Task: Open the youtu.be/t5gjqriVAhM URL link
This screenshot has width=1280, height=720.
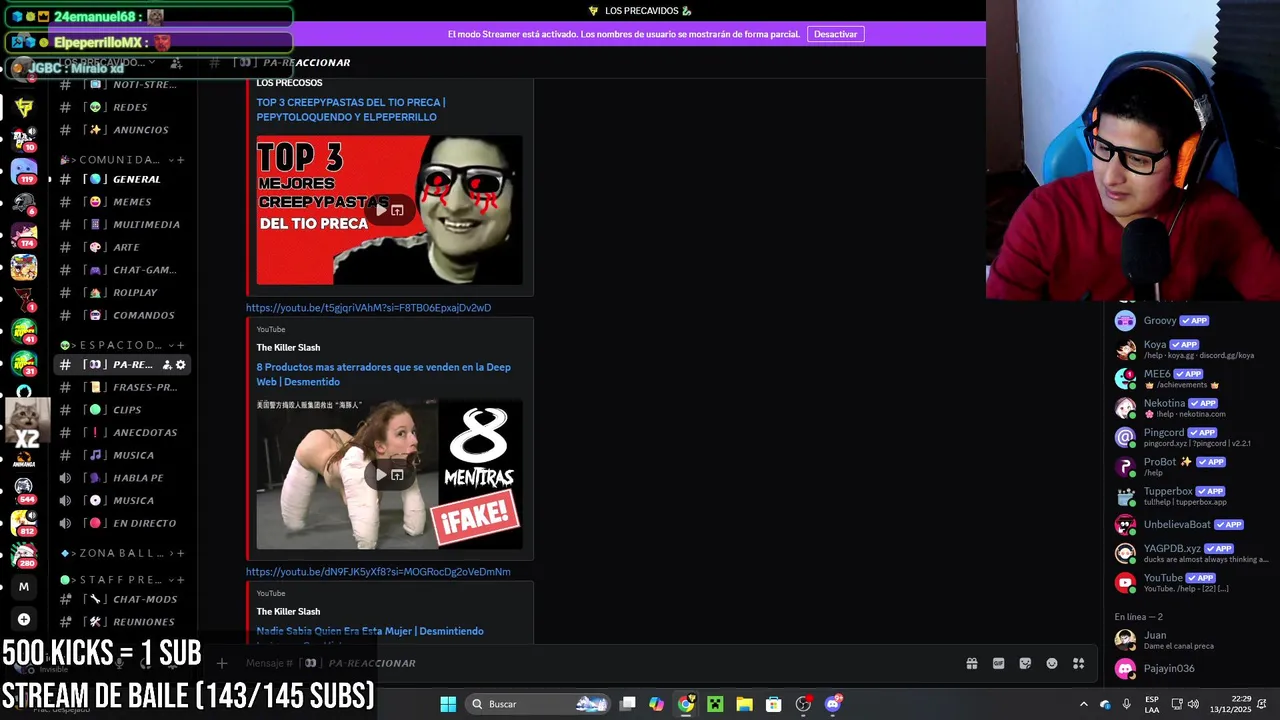Action: [368, 308]
